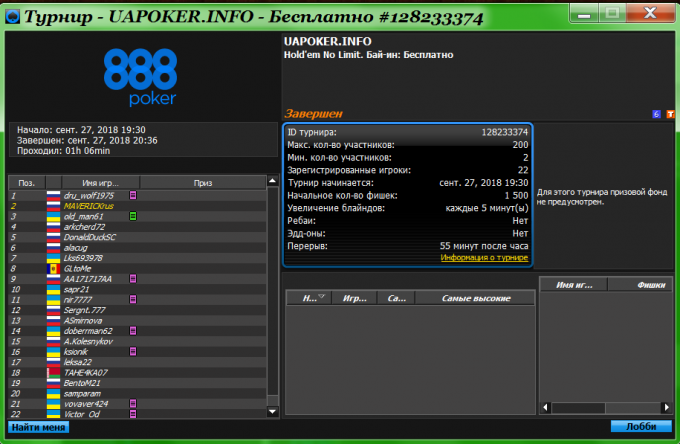Click the orange 'T' icon at the panel edge

coord(670,114)
